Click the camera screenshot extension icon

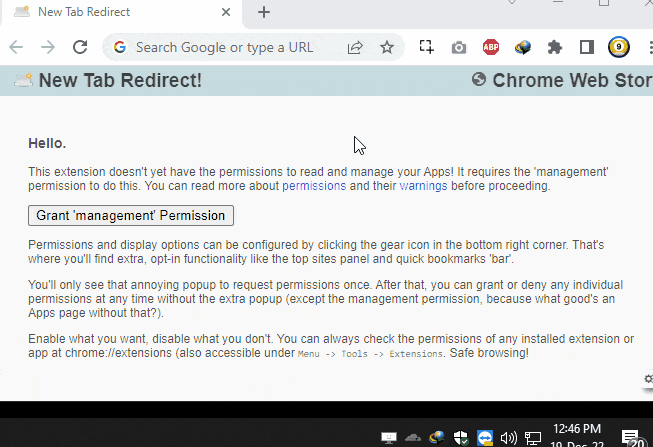(x=459, y=47)
